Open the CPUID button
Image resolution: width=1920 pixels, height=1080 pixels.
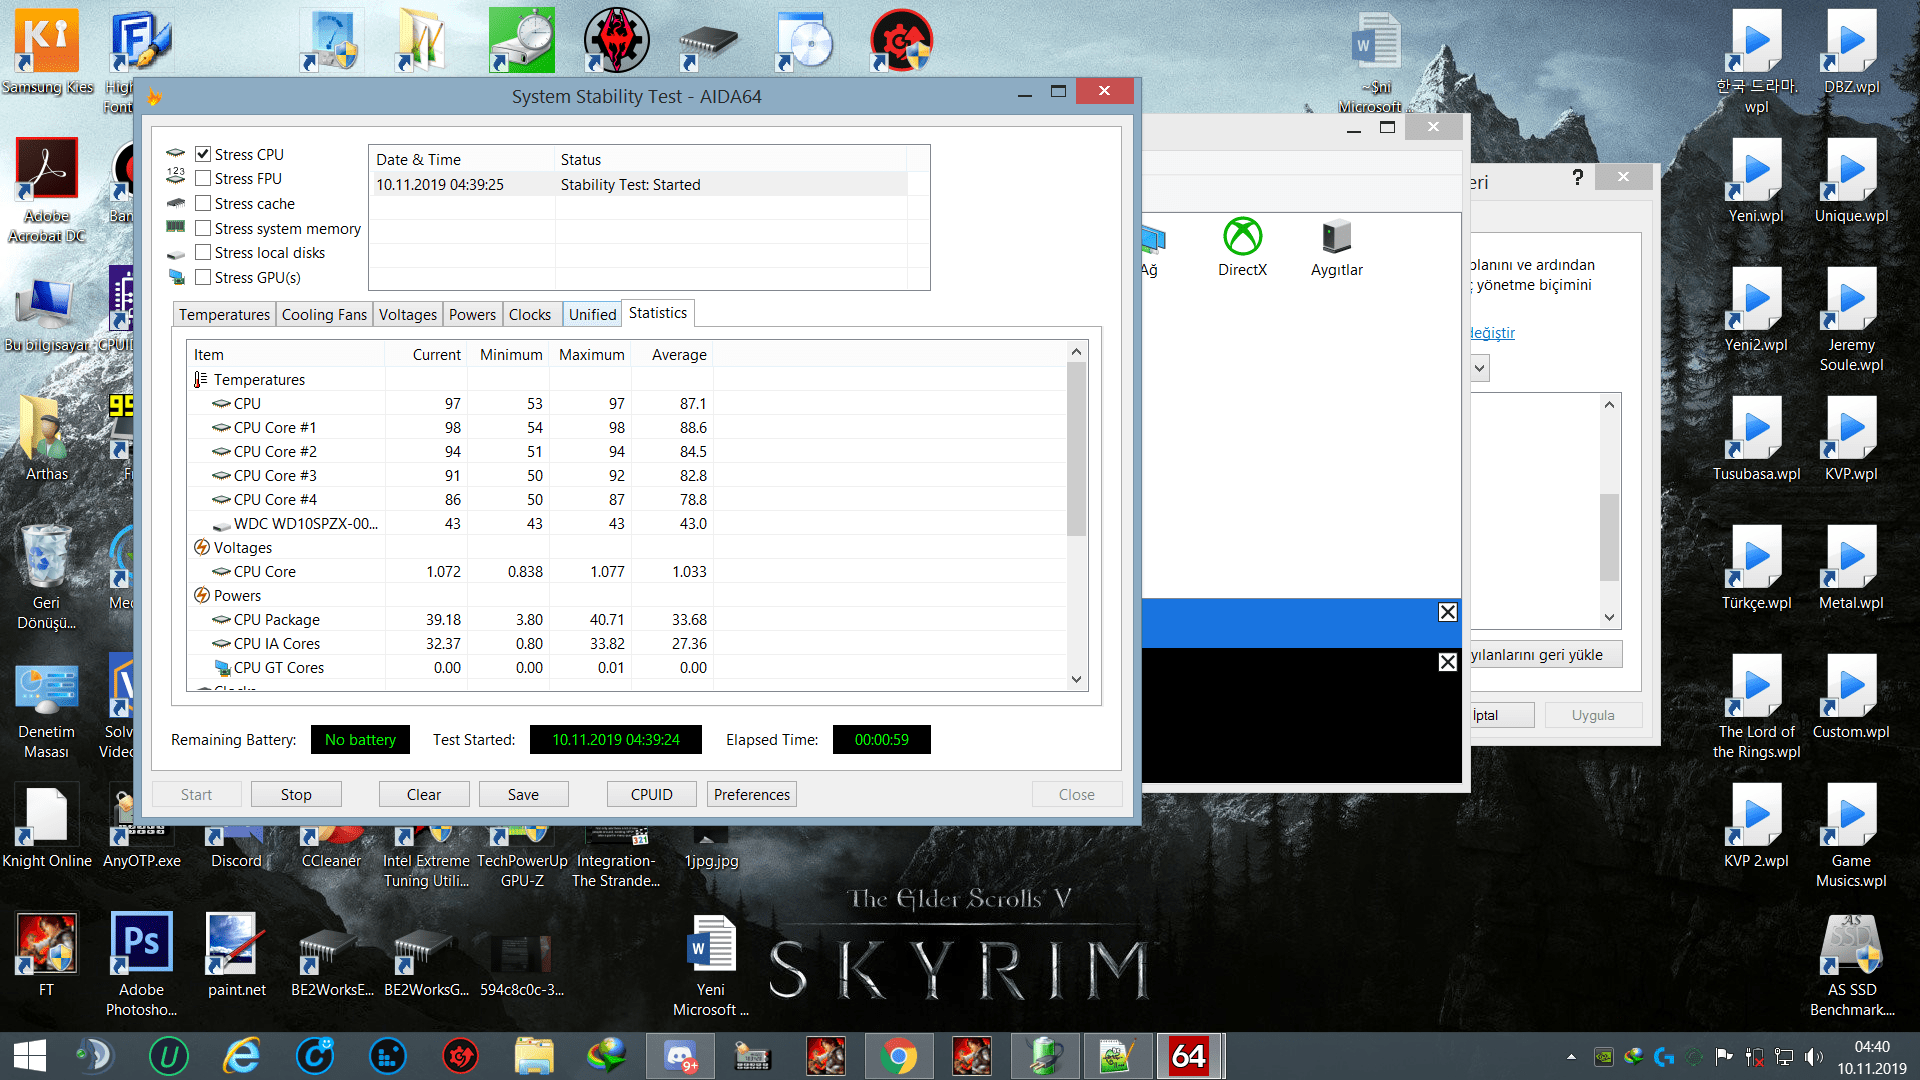tap(651, 794)
